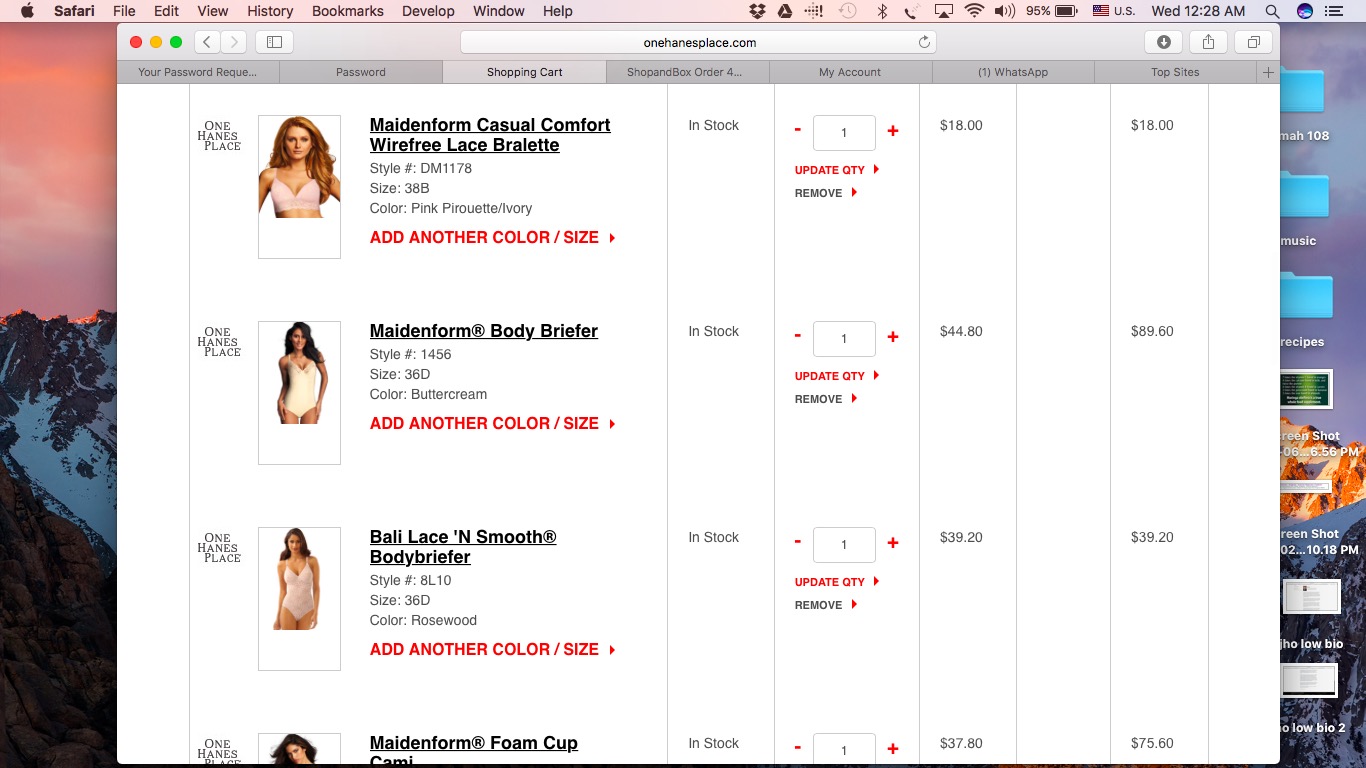Screen dimensions: 1366x768
Task: Open Spotlight search in the menu bar
Action: (x=1272, y=11)
